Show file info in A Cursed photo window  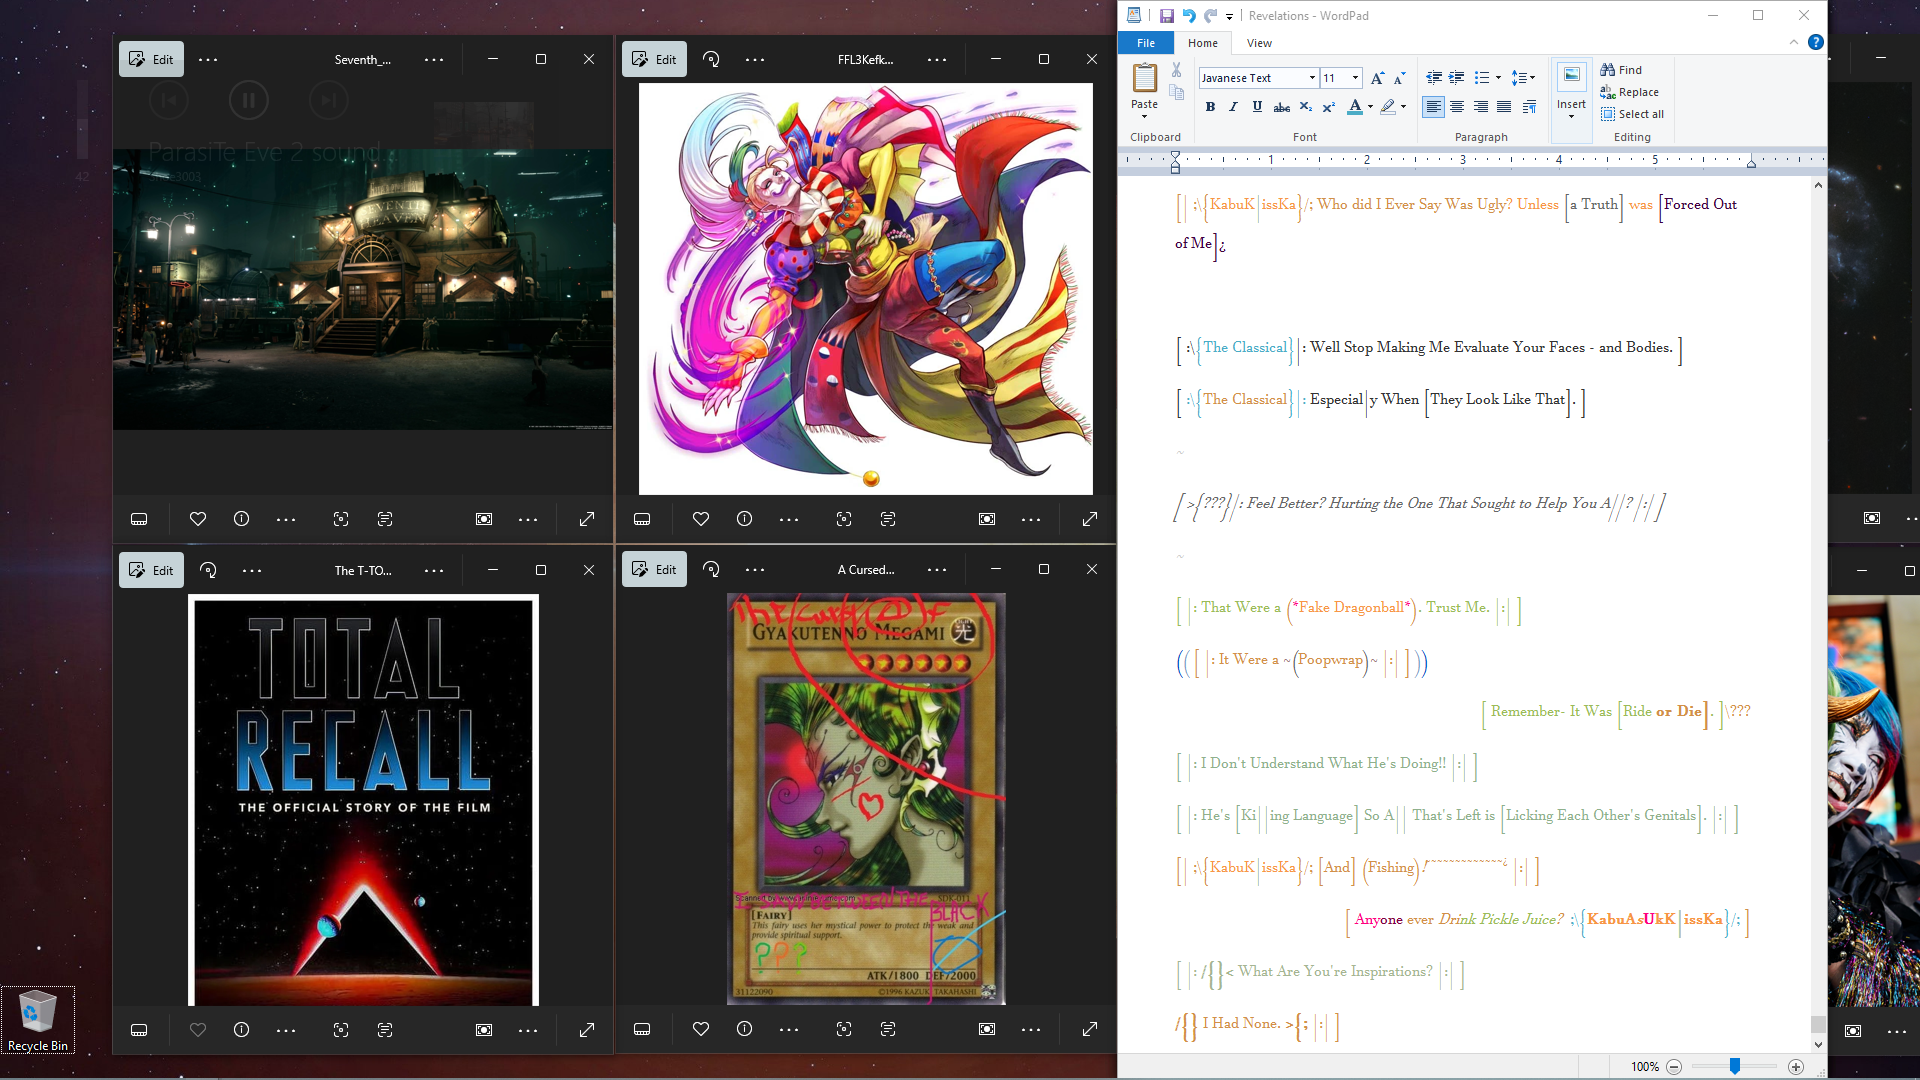pos(744,1029)
